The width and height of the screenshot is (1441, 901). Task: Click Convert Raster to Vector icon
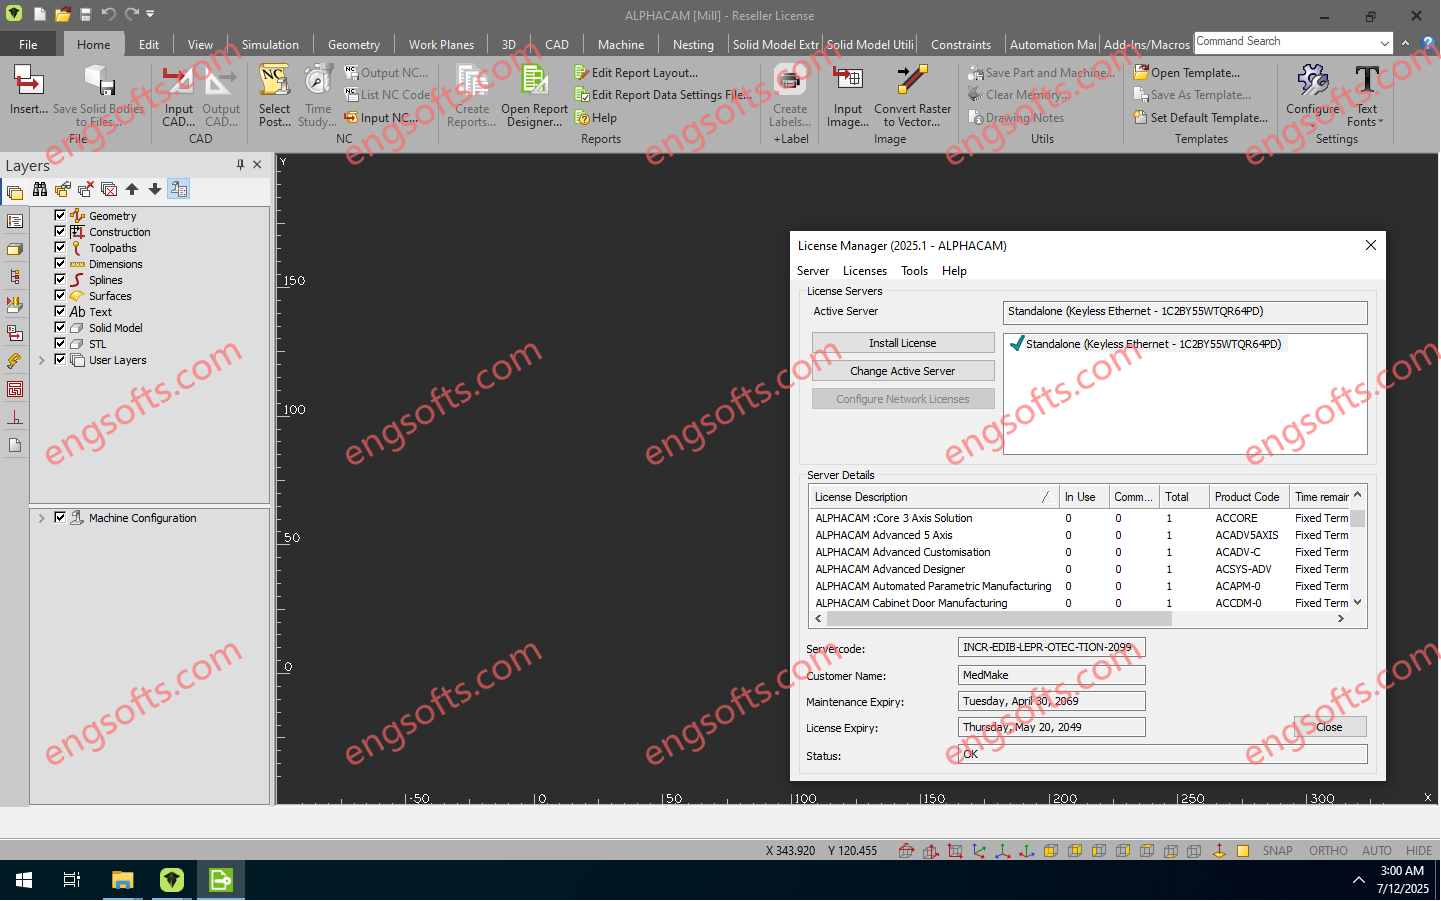click(912, 96)
